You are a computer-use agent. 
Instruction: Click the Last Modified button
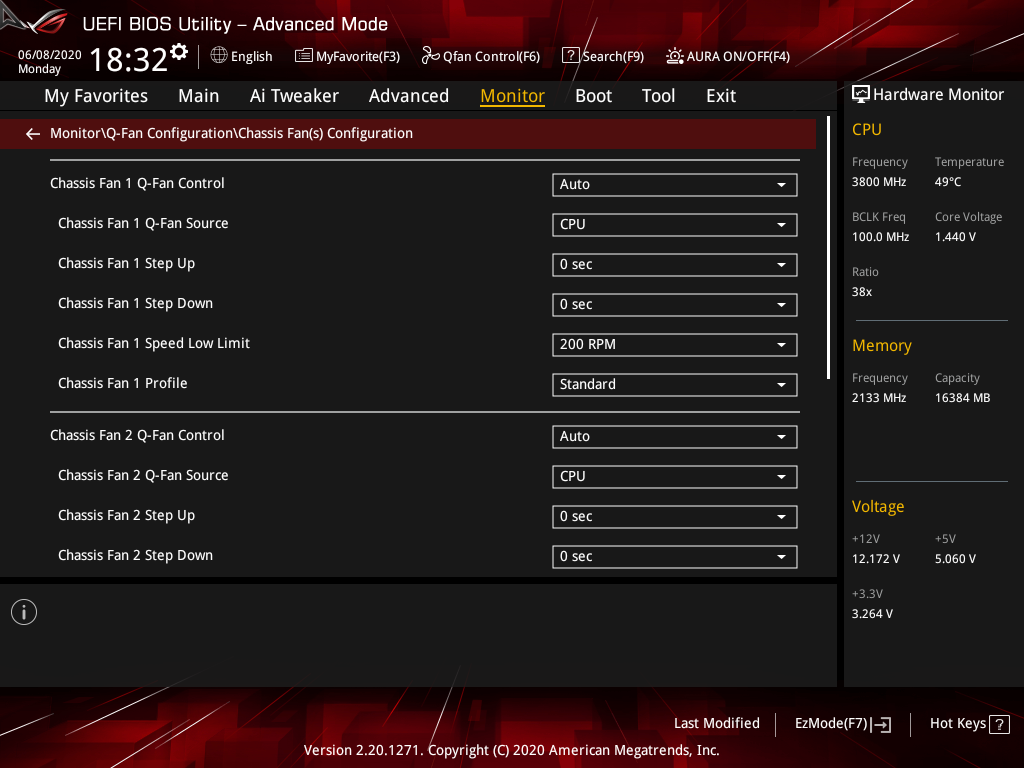pyautogui.click(x=716, y=724)
